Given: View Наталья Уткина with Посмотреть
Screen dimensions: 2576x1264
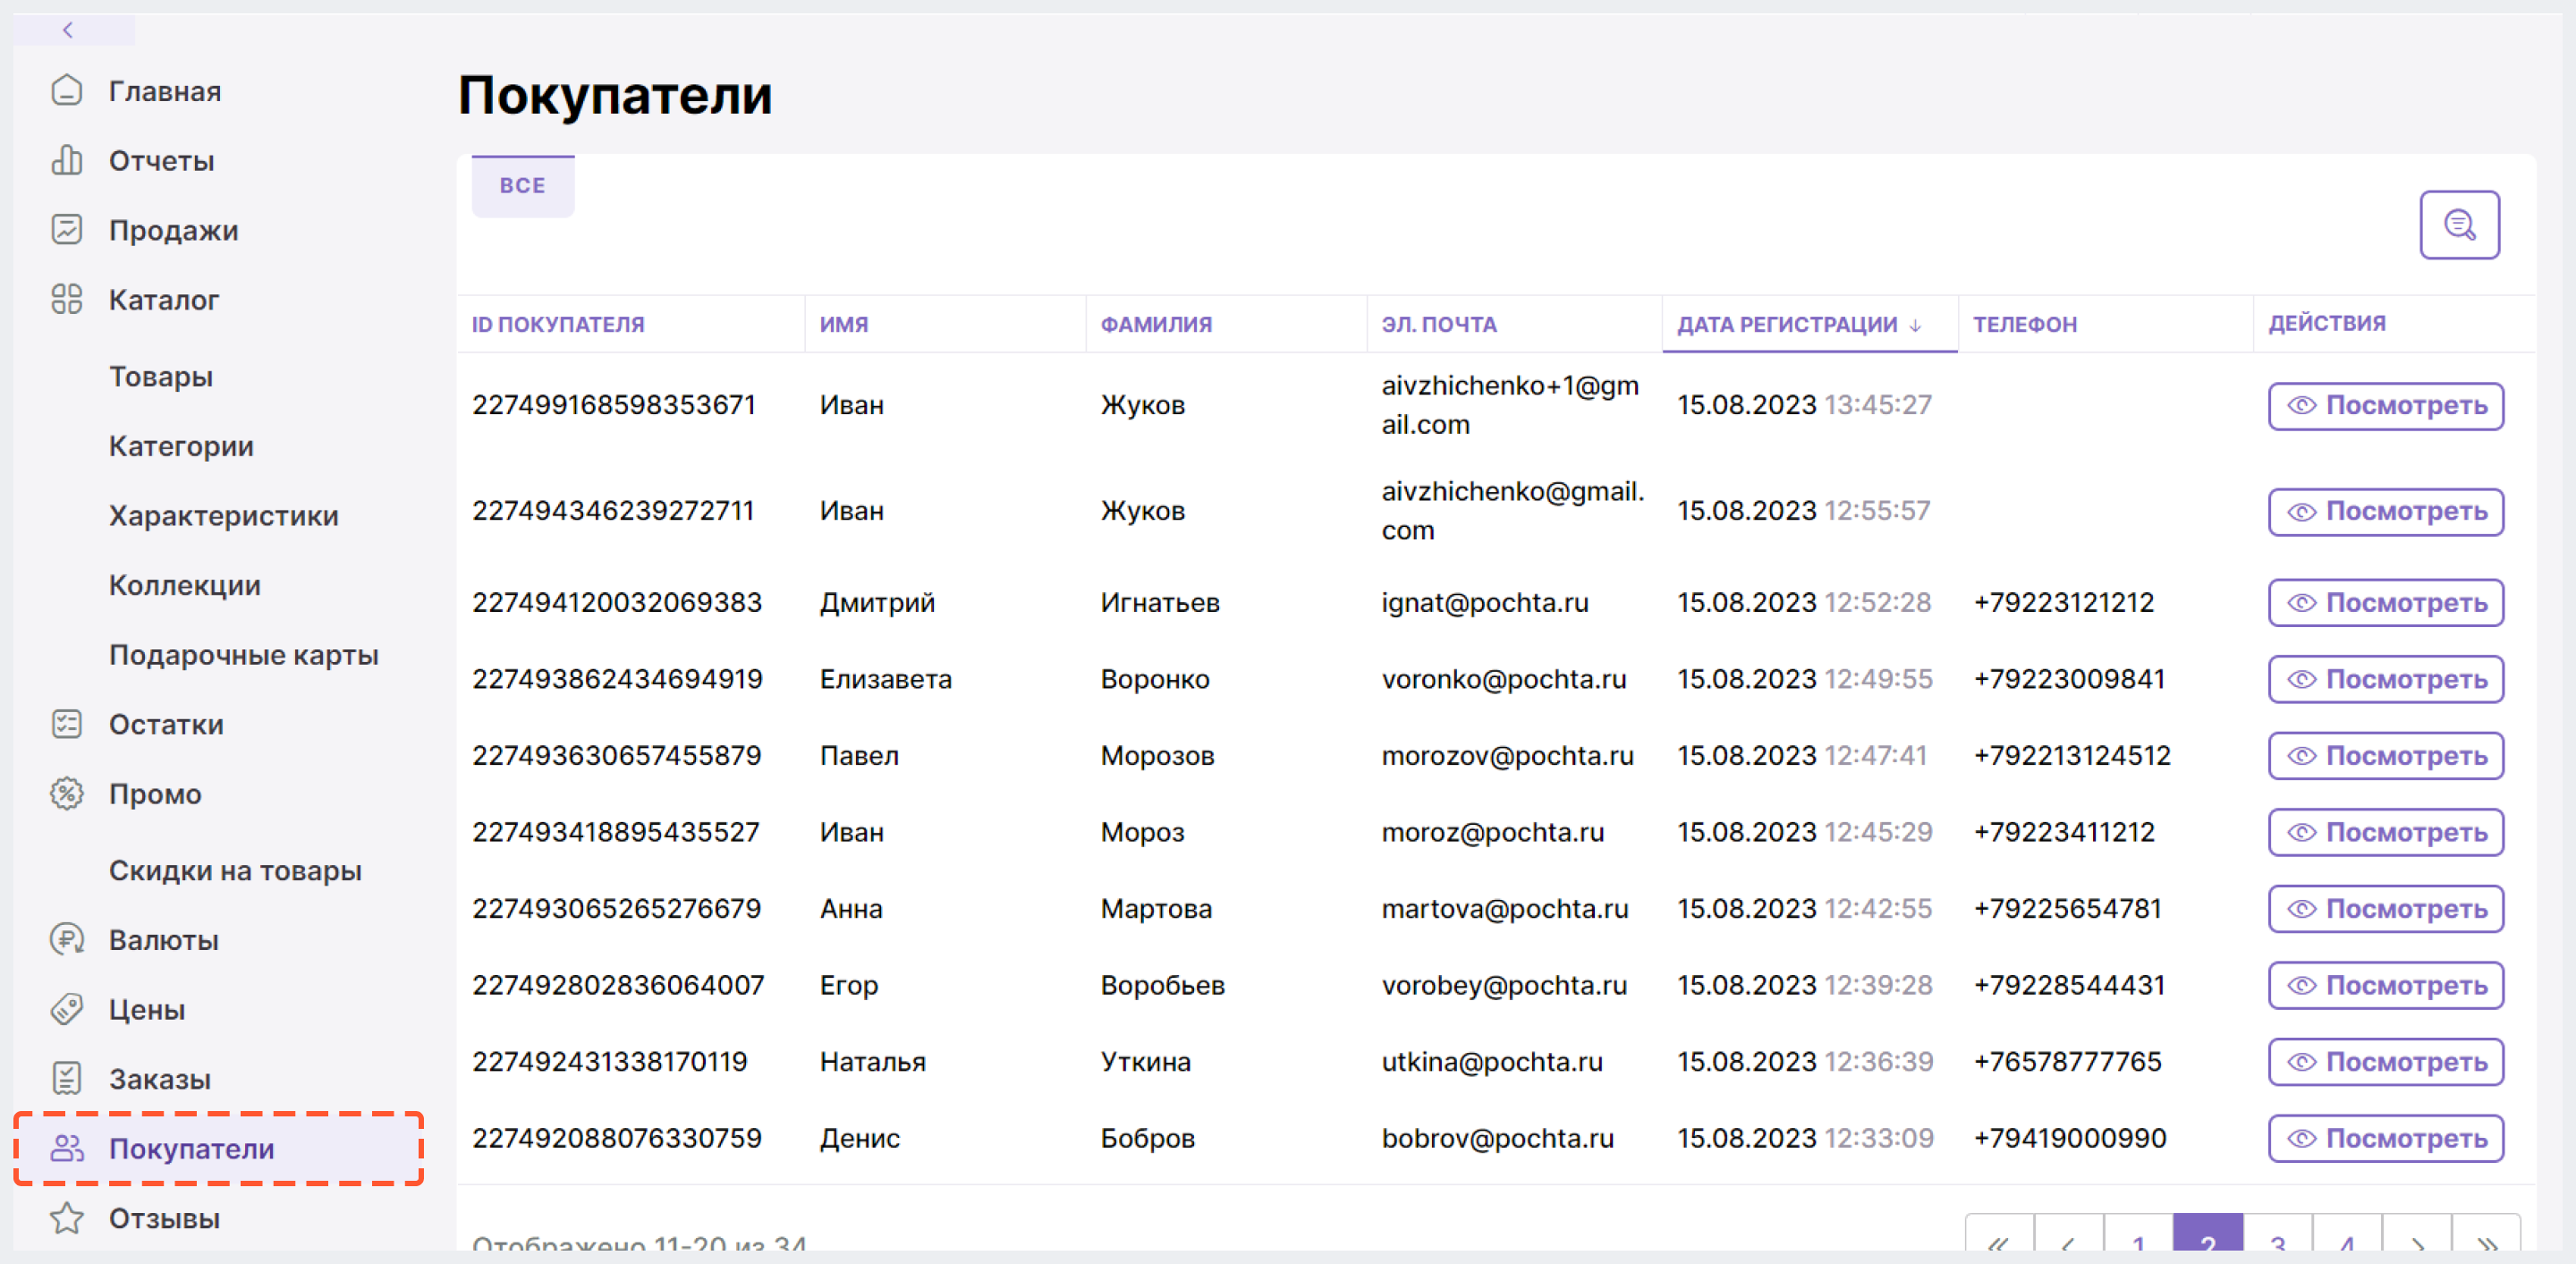Looking at the screenshot, I should point(2386,1062).
